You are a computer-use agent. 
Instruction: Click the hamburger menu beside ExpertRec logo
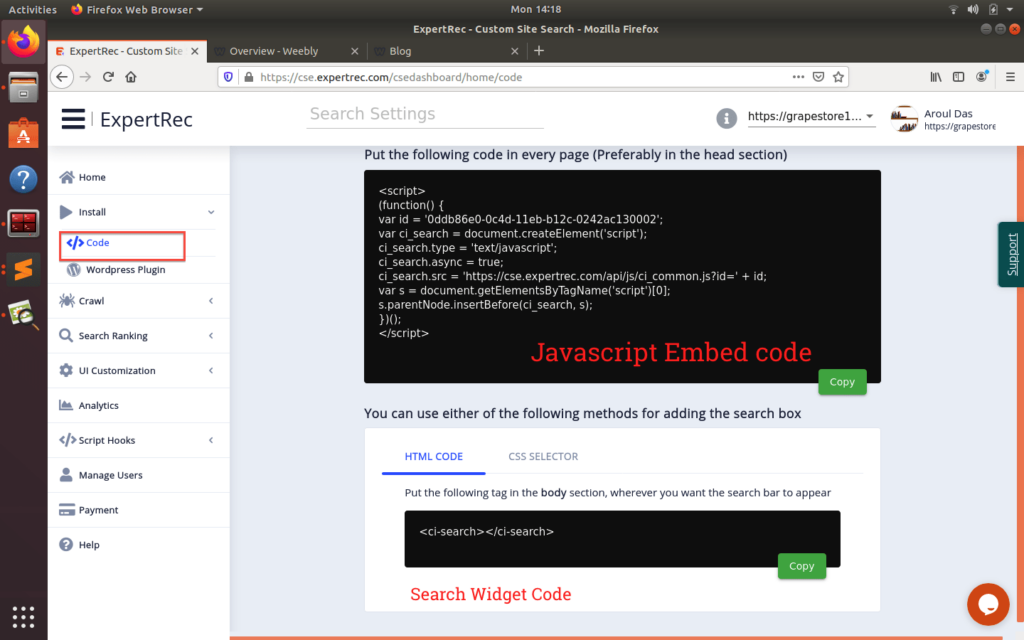tap(73, 118)
